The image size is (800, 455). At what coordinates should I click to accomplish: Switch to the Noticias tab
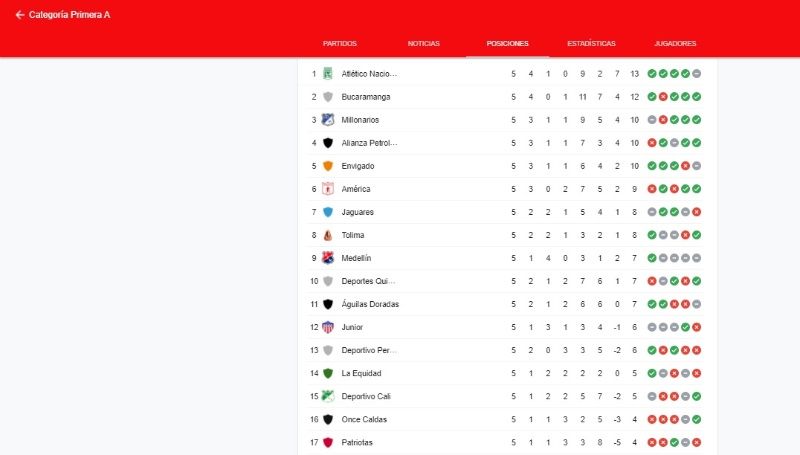423,43
